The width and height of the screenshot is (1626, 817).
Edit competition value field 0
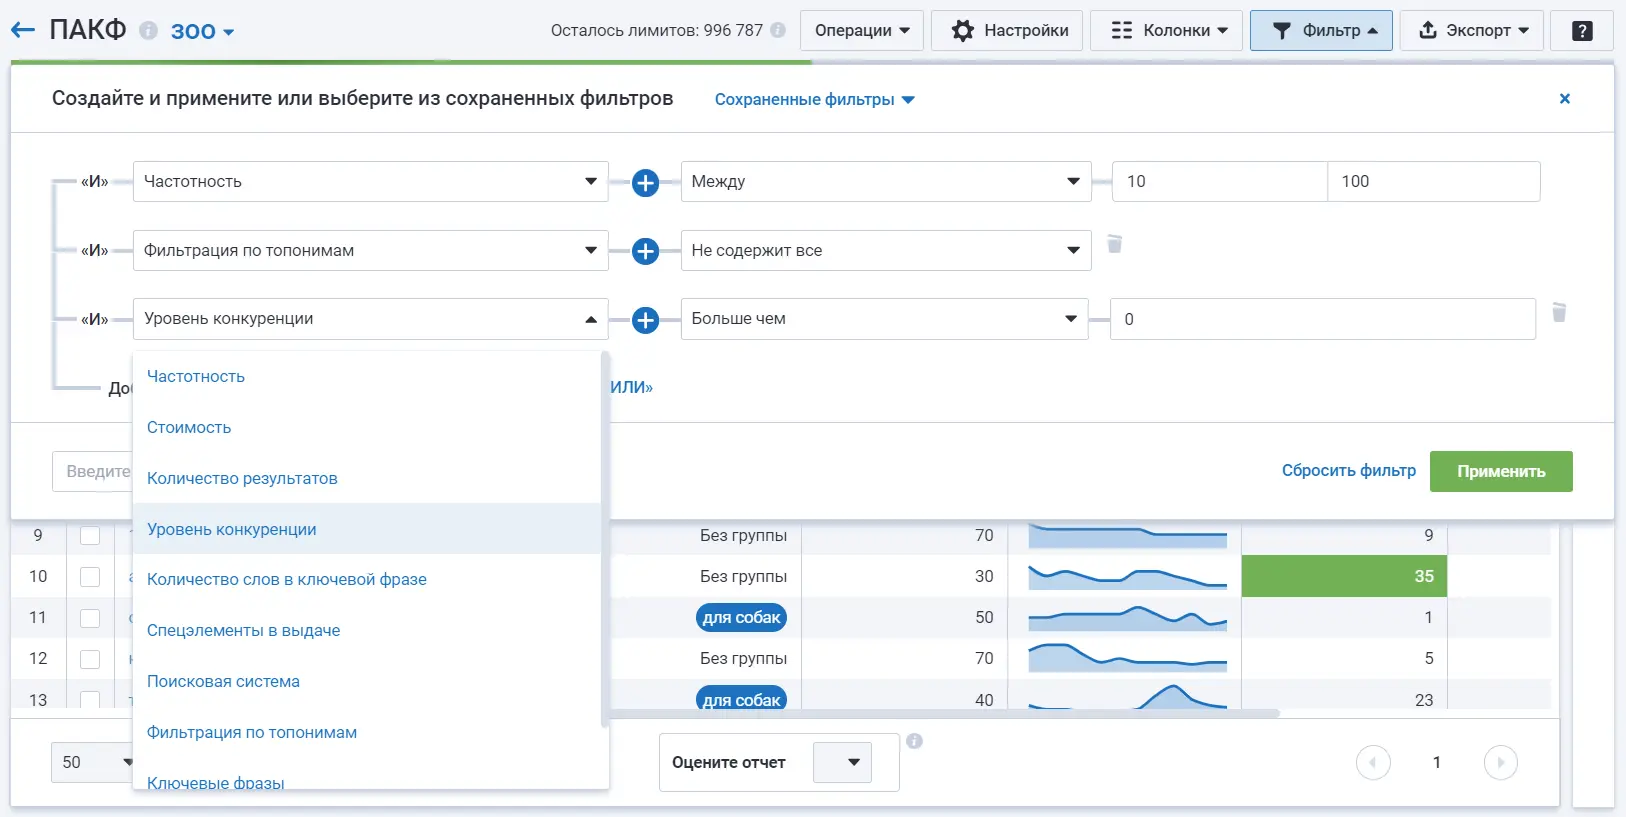pos(1323,319)
